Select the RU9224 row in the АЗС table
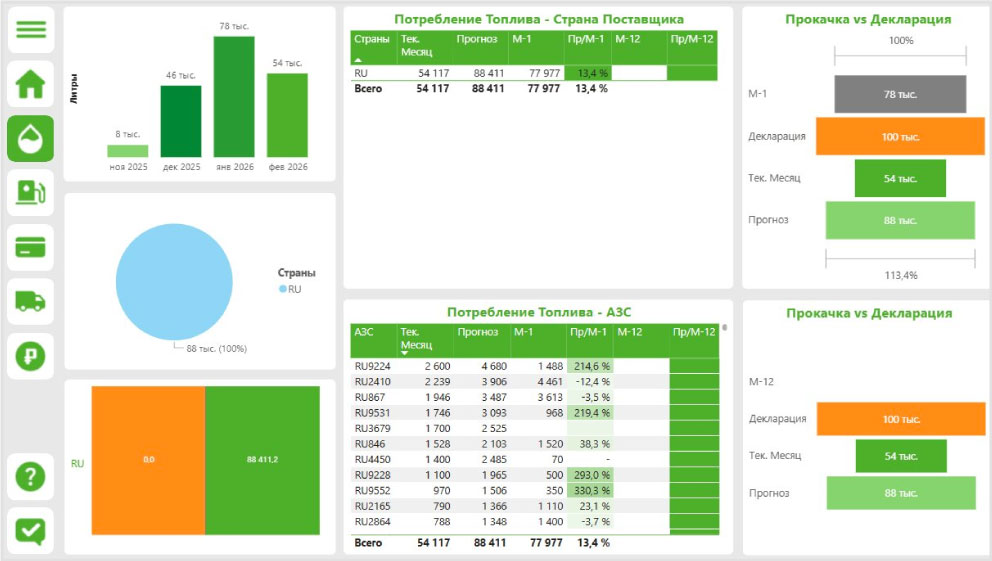 (372, 366)
